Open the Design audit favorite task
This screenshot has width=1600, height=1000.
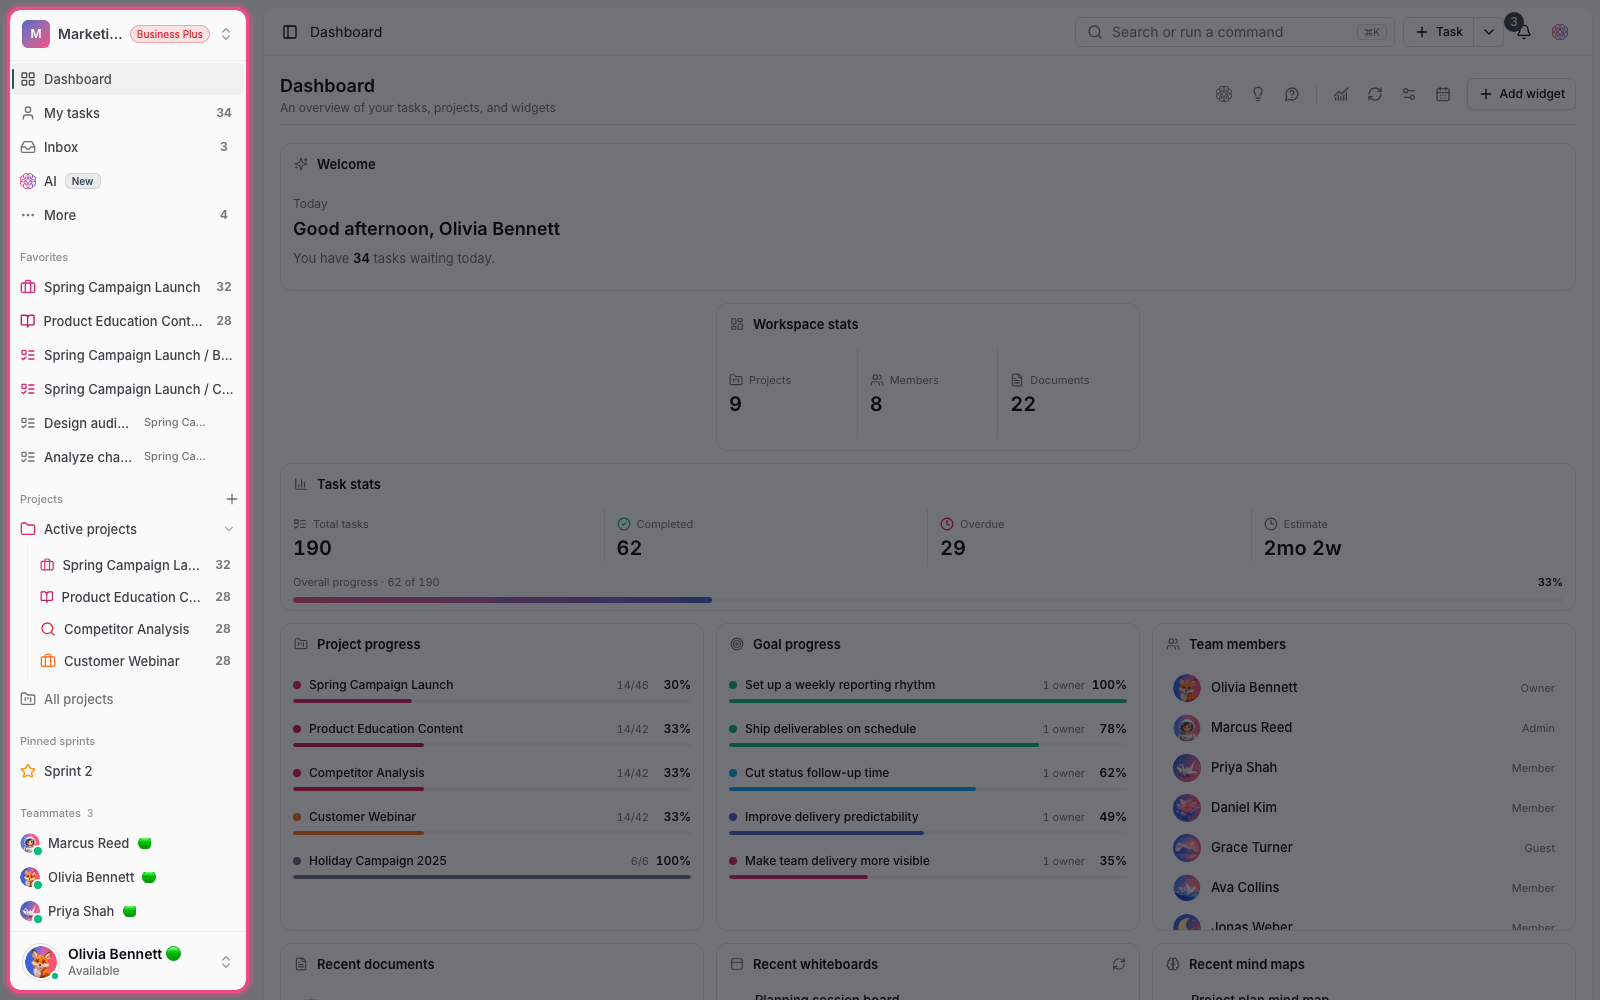tap(128, 423)
